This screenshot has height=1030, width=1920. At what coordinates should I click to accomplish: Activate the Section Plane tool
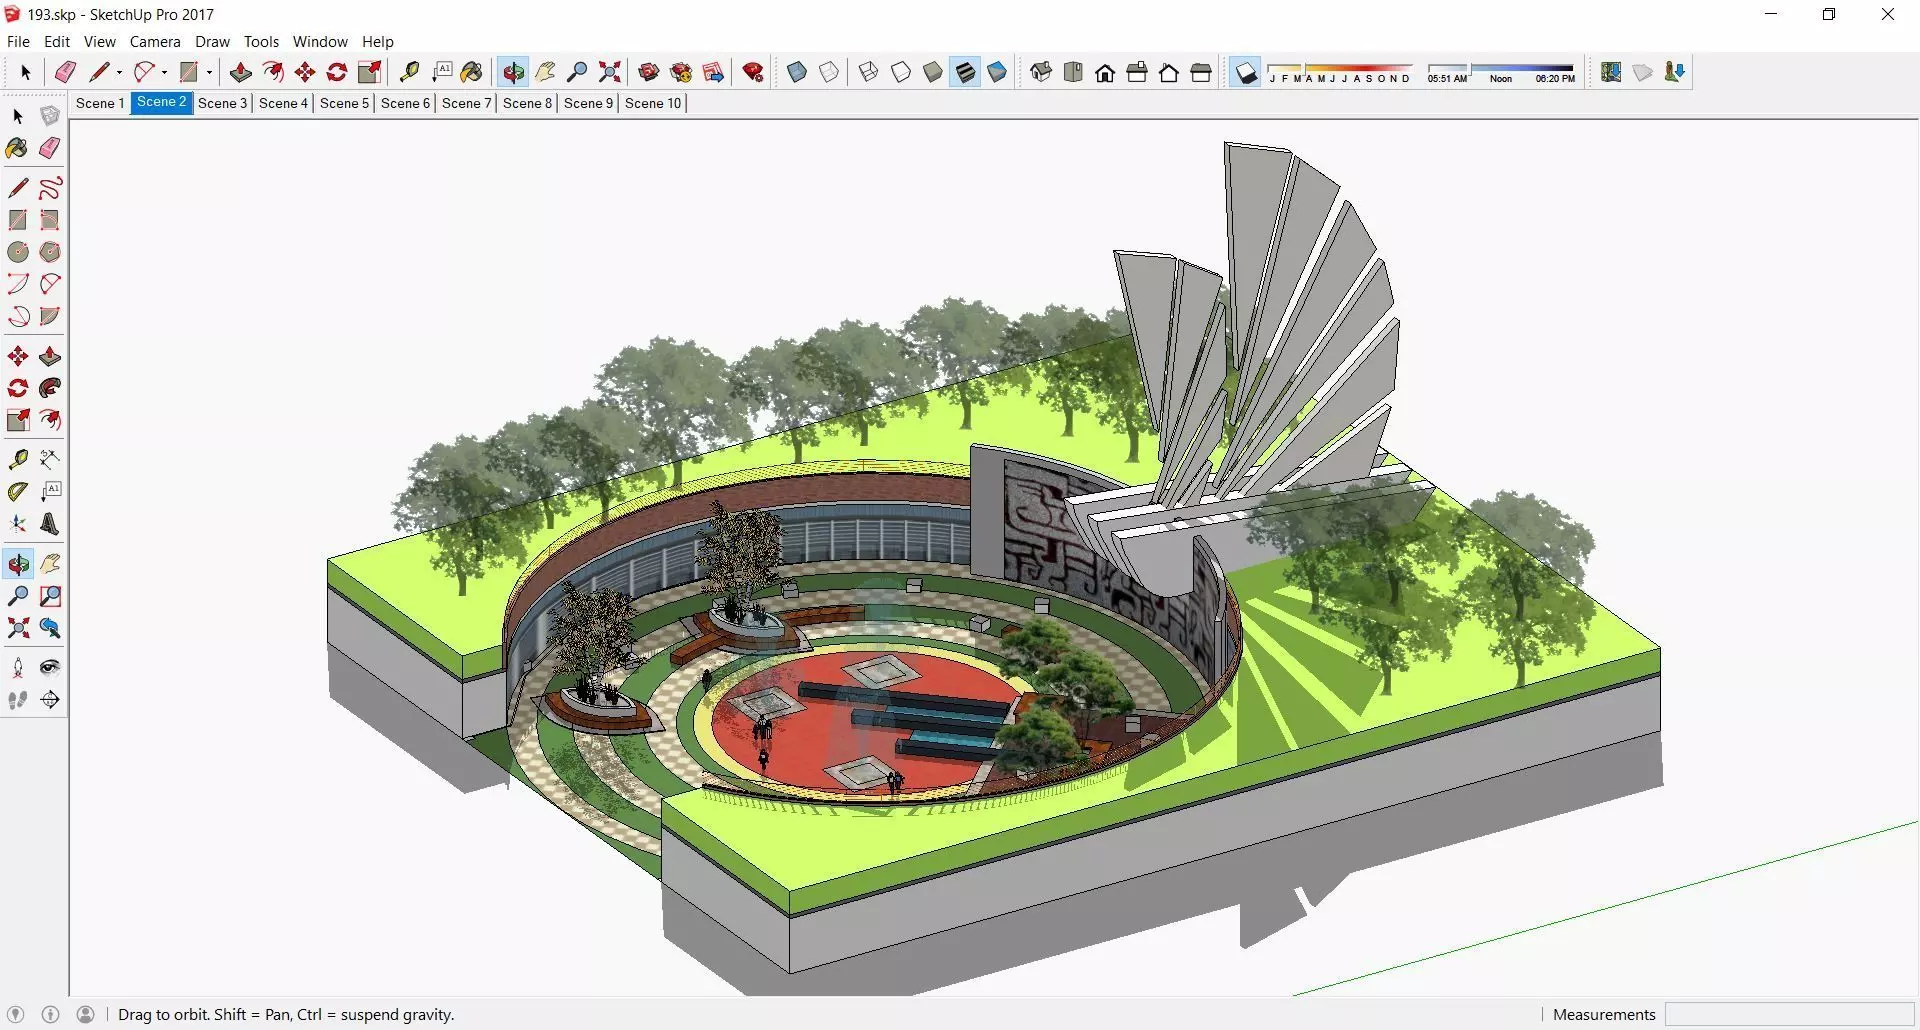49,700
